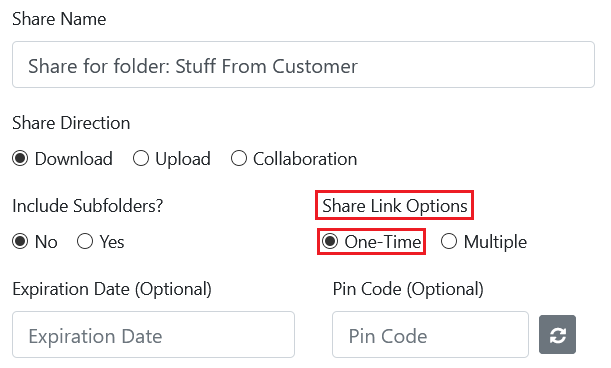This screenshot has width=611, height=368.
Task: Click into the Share Name text field
Action: (303, 65)
